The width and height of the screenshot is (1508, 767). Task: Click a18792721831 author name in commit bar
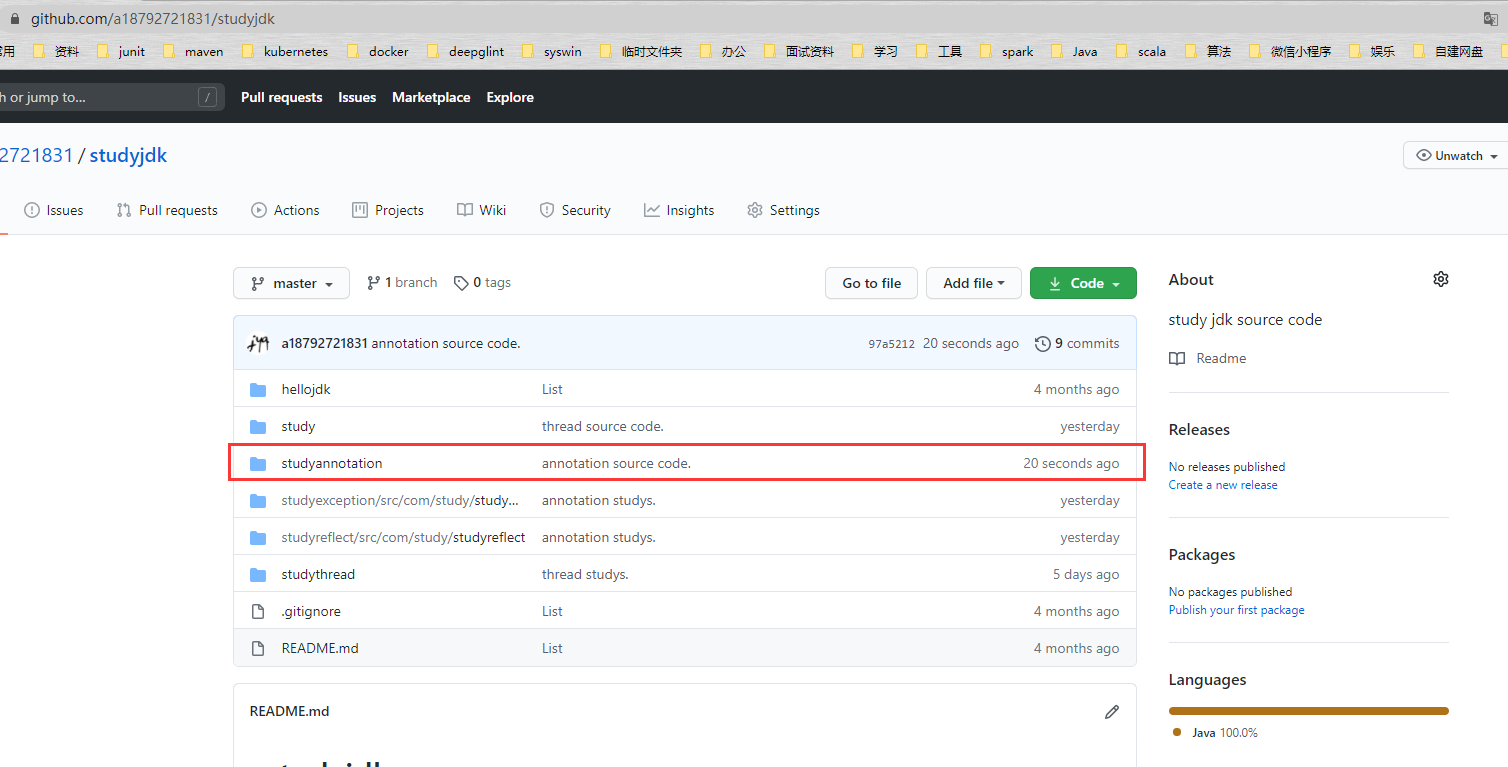(324, 344)
